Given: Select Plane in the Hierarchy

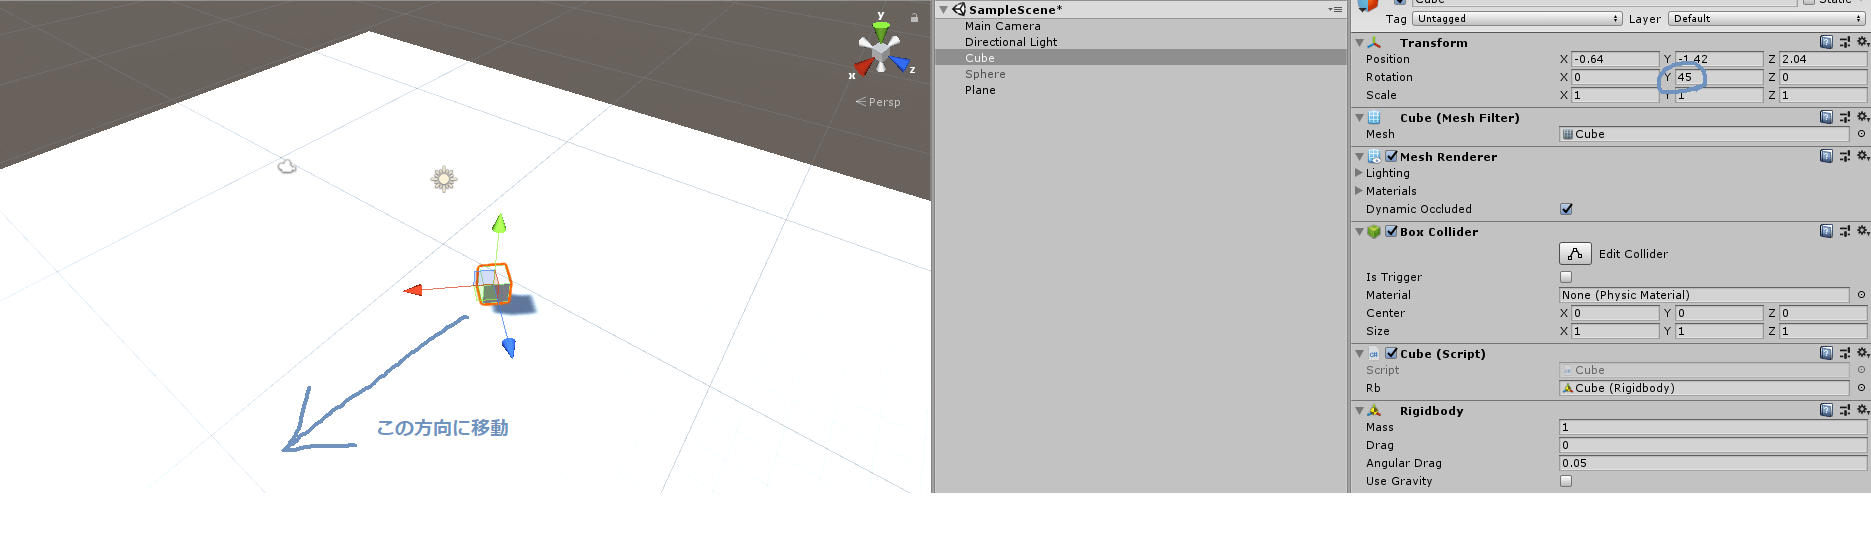Looking at the screenshot, I should click(x=980, y=90).
